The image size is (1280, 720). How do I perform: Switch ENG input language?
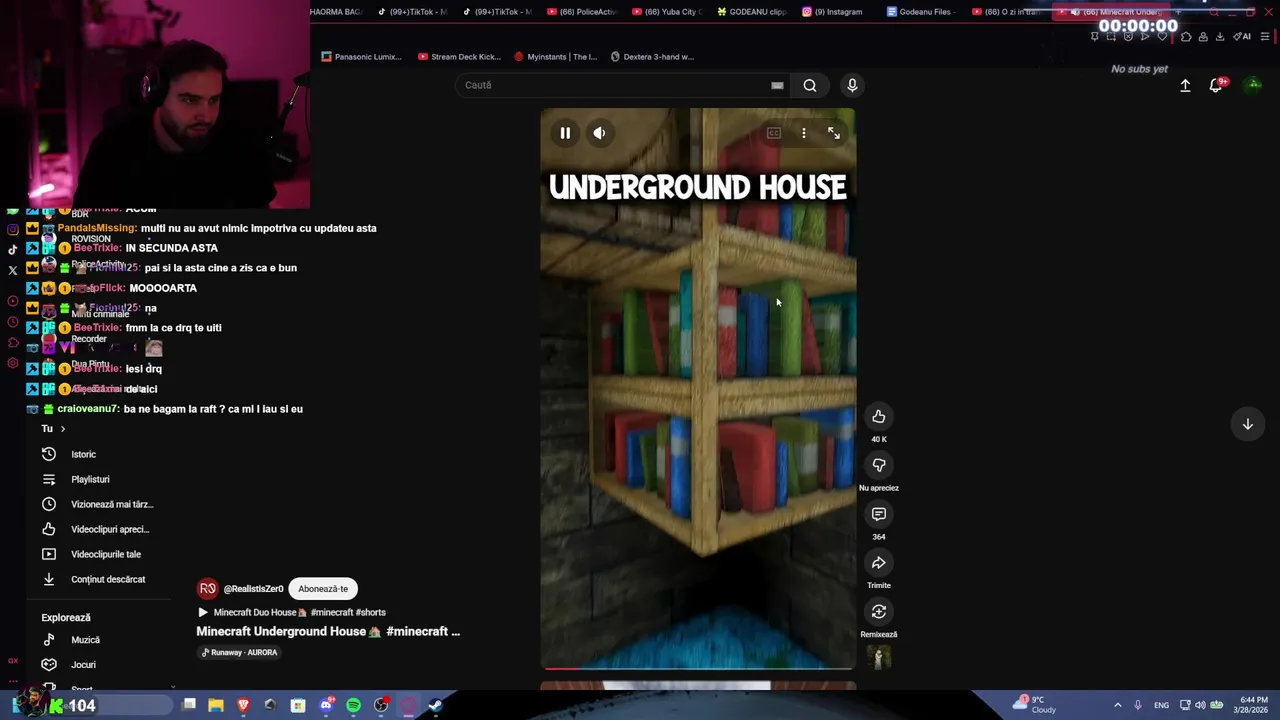(1161, 705)
